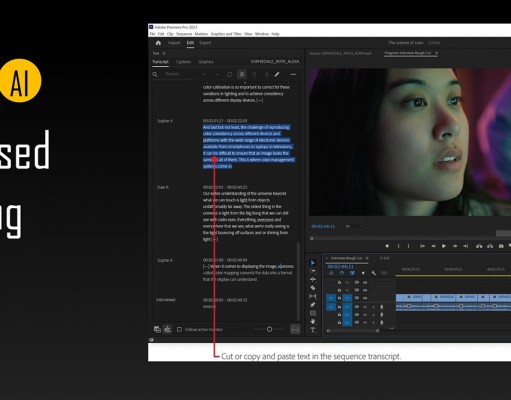The image size is (511, 400).
Task: Toggle lock on the topmost video track
Action: (x=339, y=282)
